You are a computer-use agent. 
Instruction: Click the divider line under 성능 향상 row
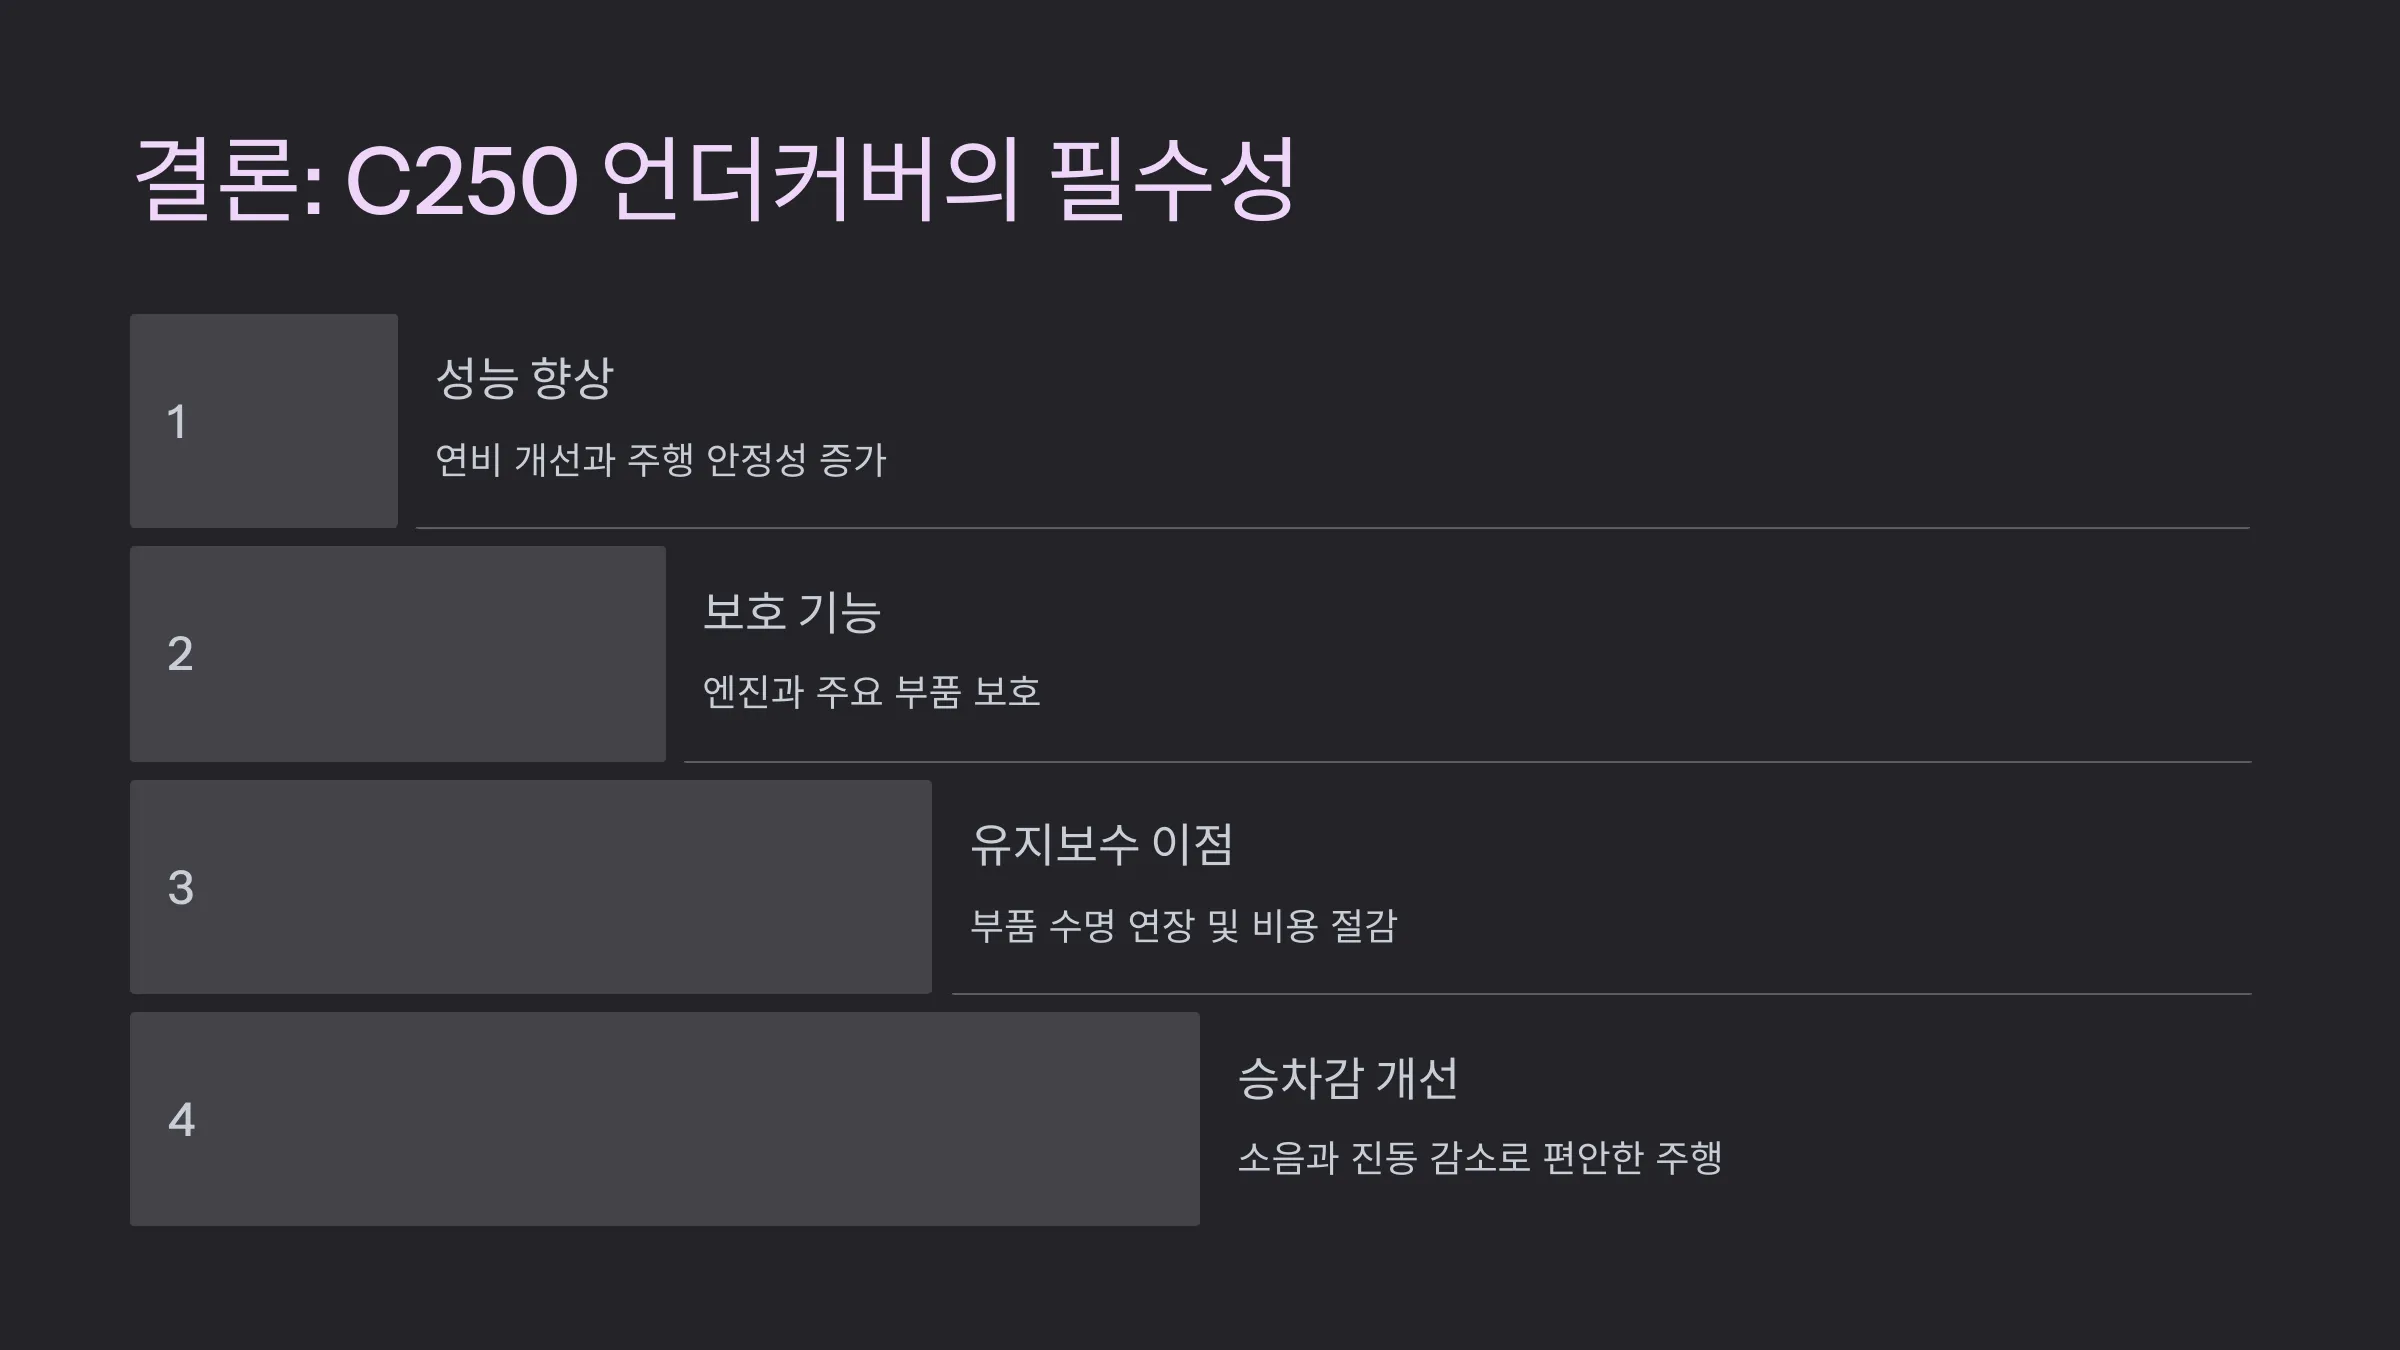click(1333, 528)
